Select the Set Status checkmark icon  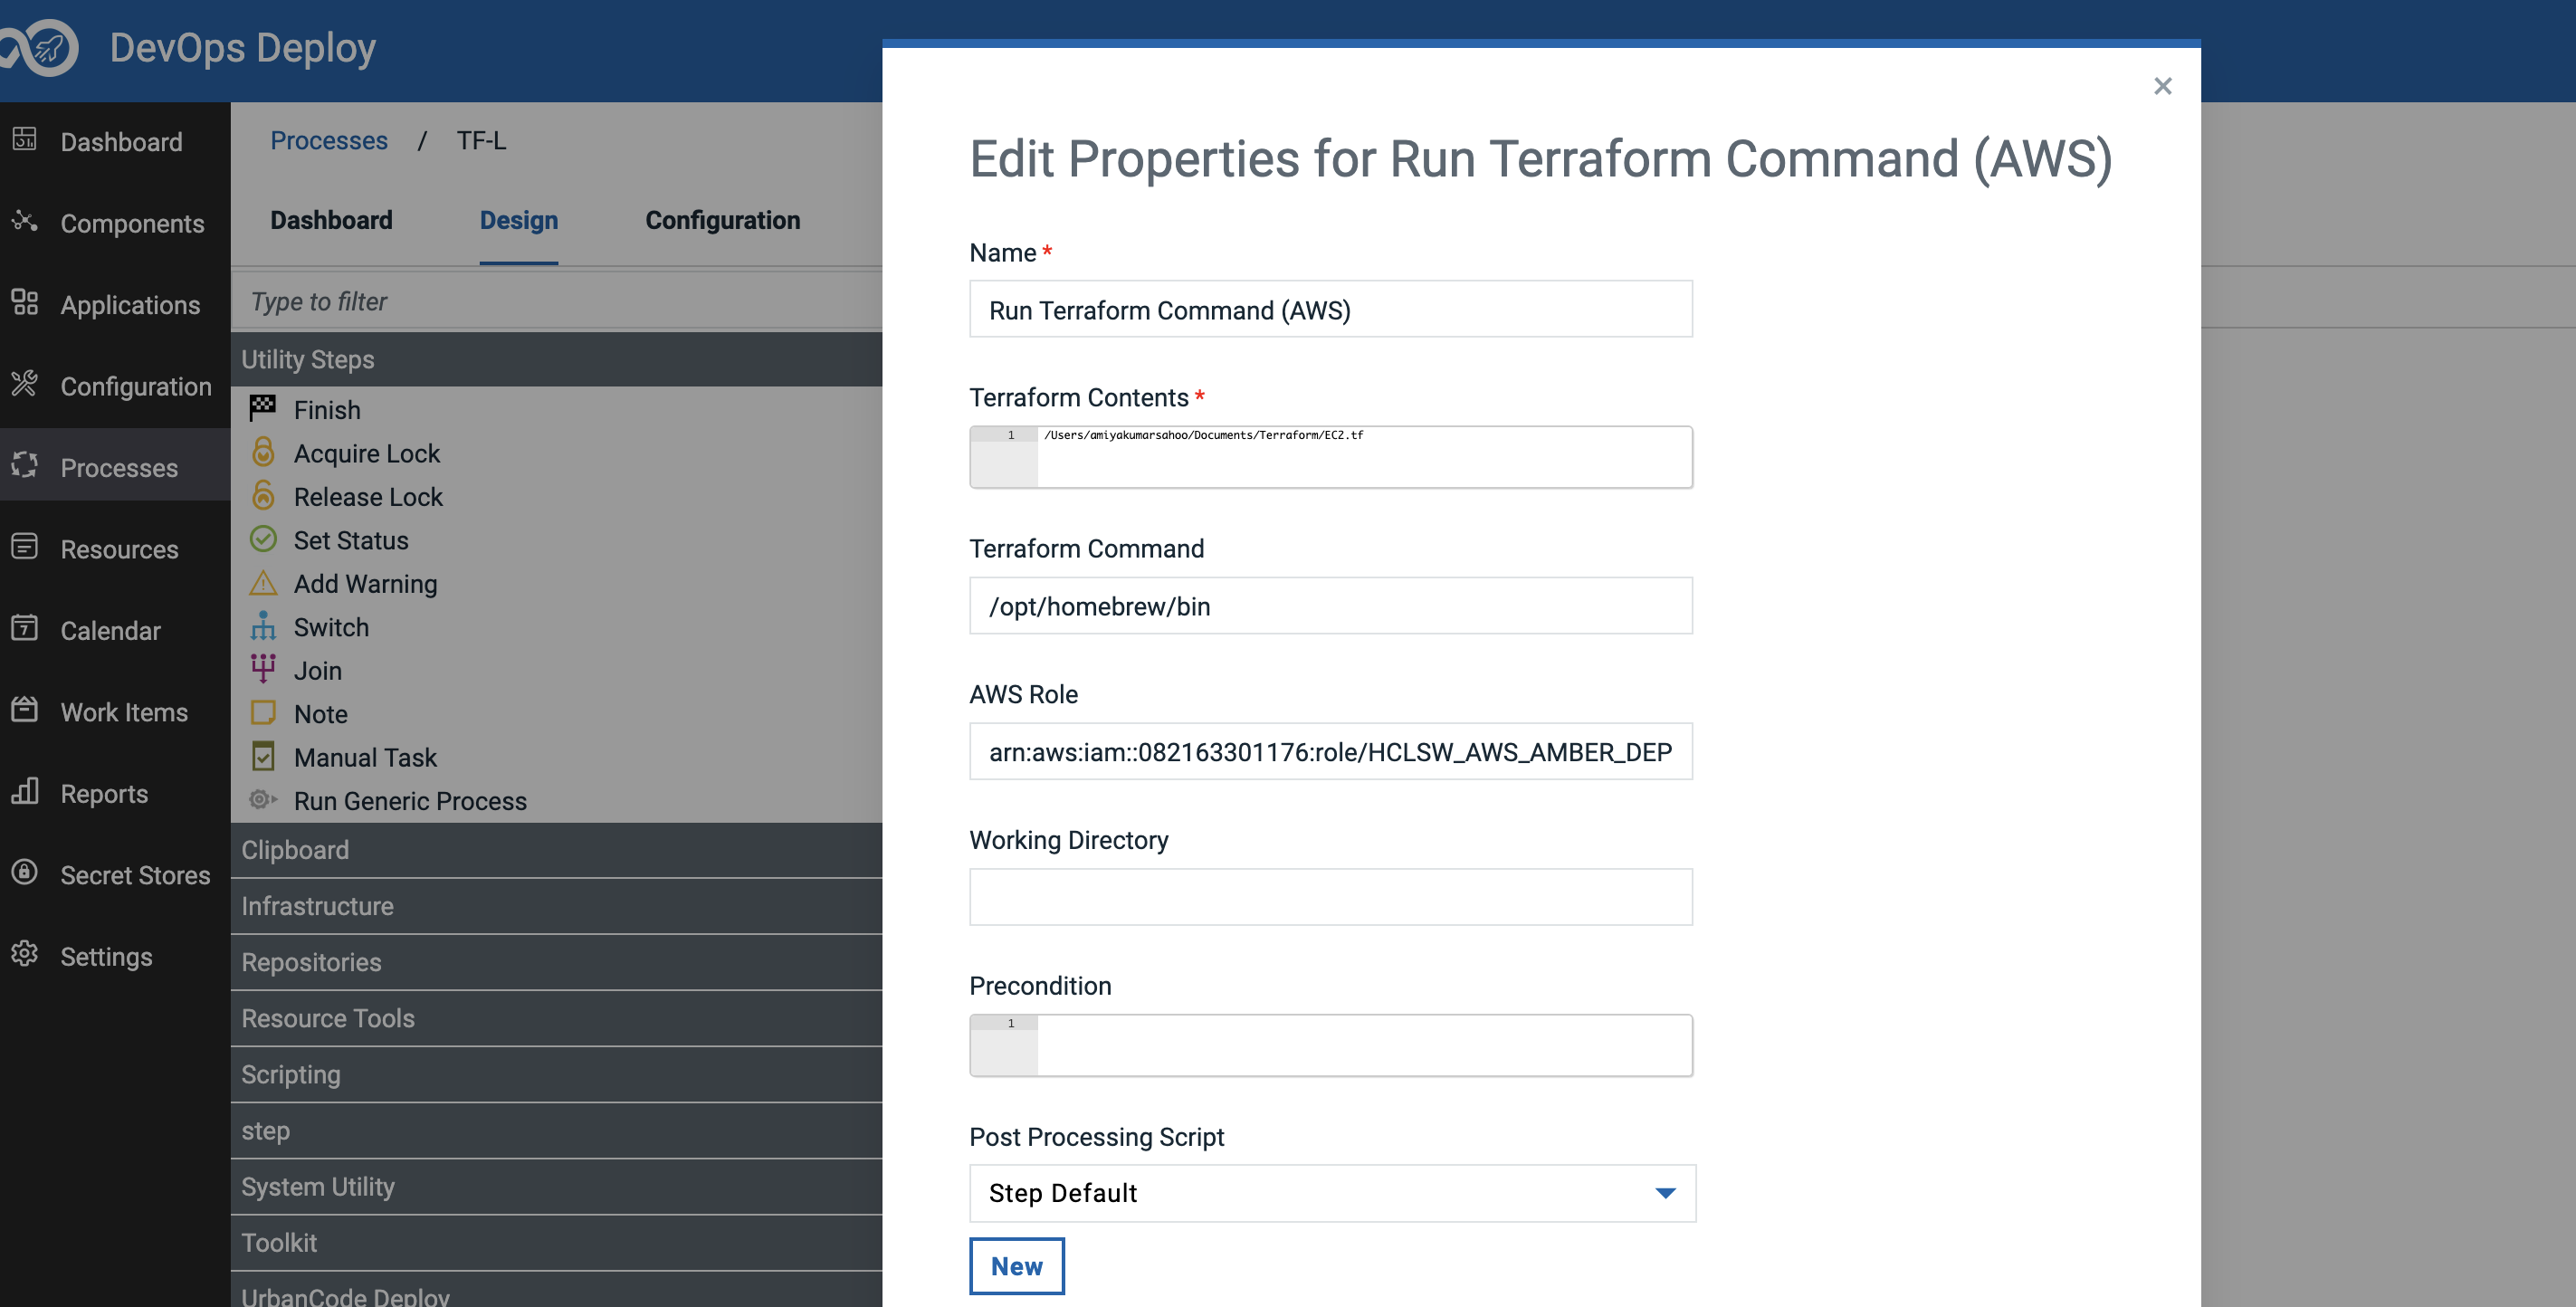[263, 539]
